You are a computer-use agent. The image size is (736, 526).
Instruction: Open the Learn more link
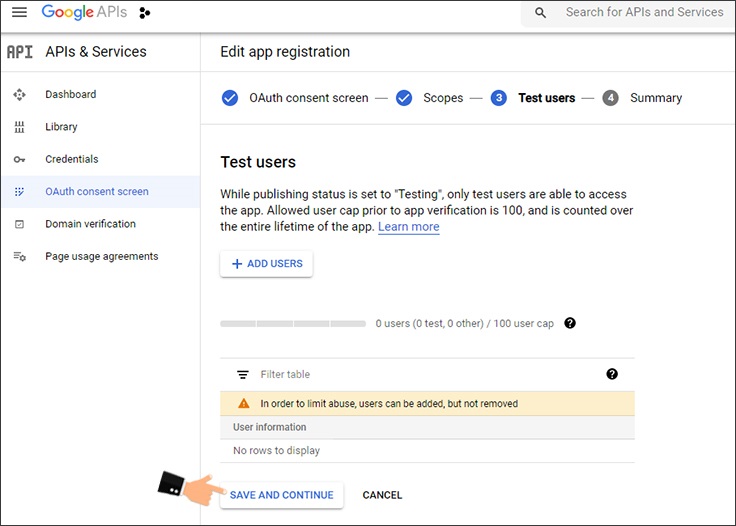coord(408,227)
